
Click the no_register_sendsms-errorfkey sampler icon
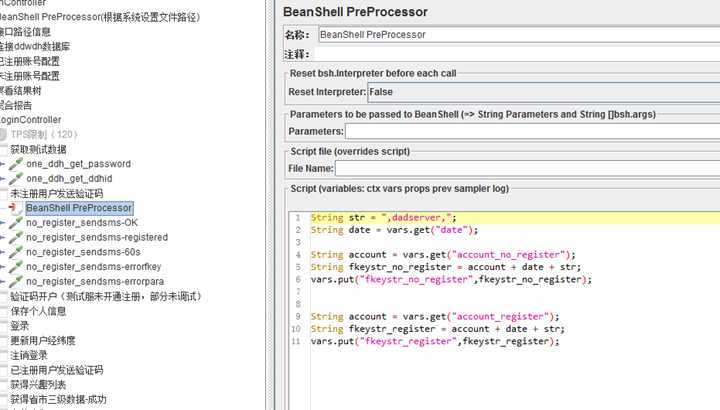16,267
